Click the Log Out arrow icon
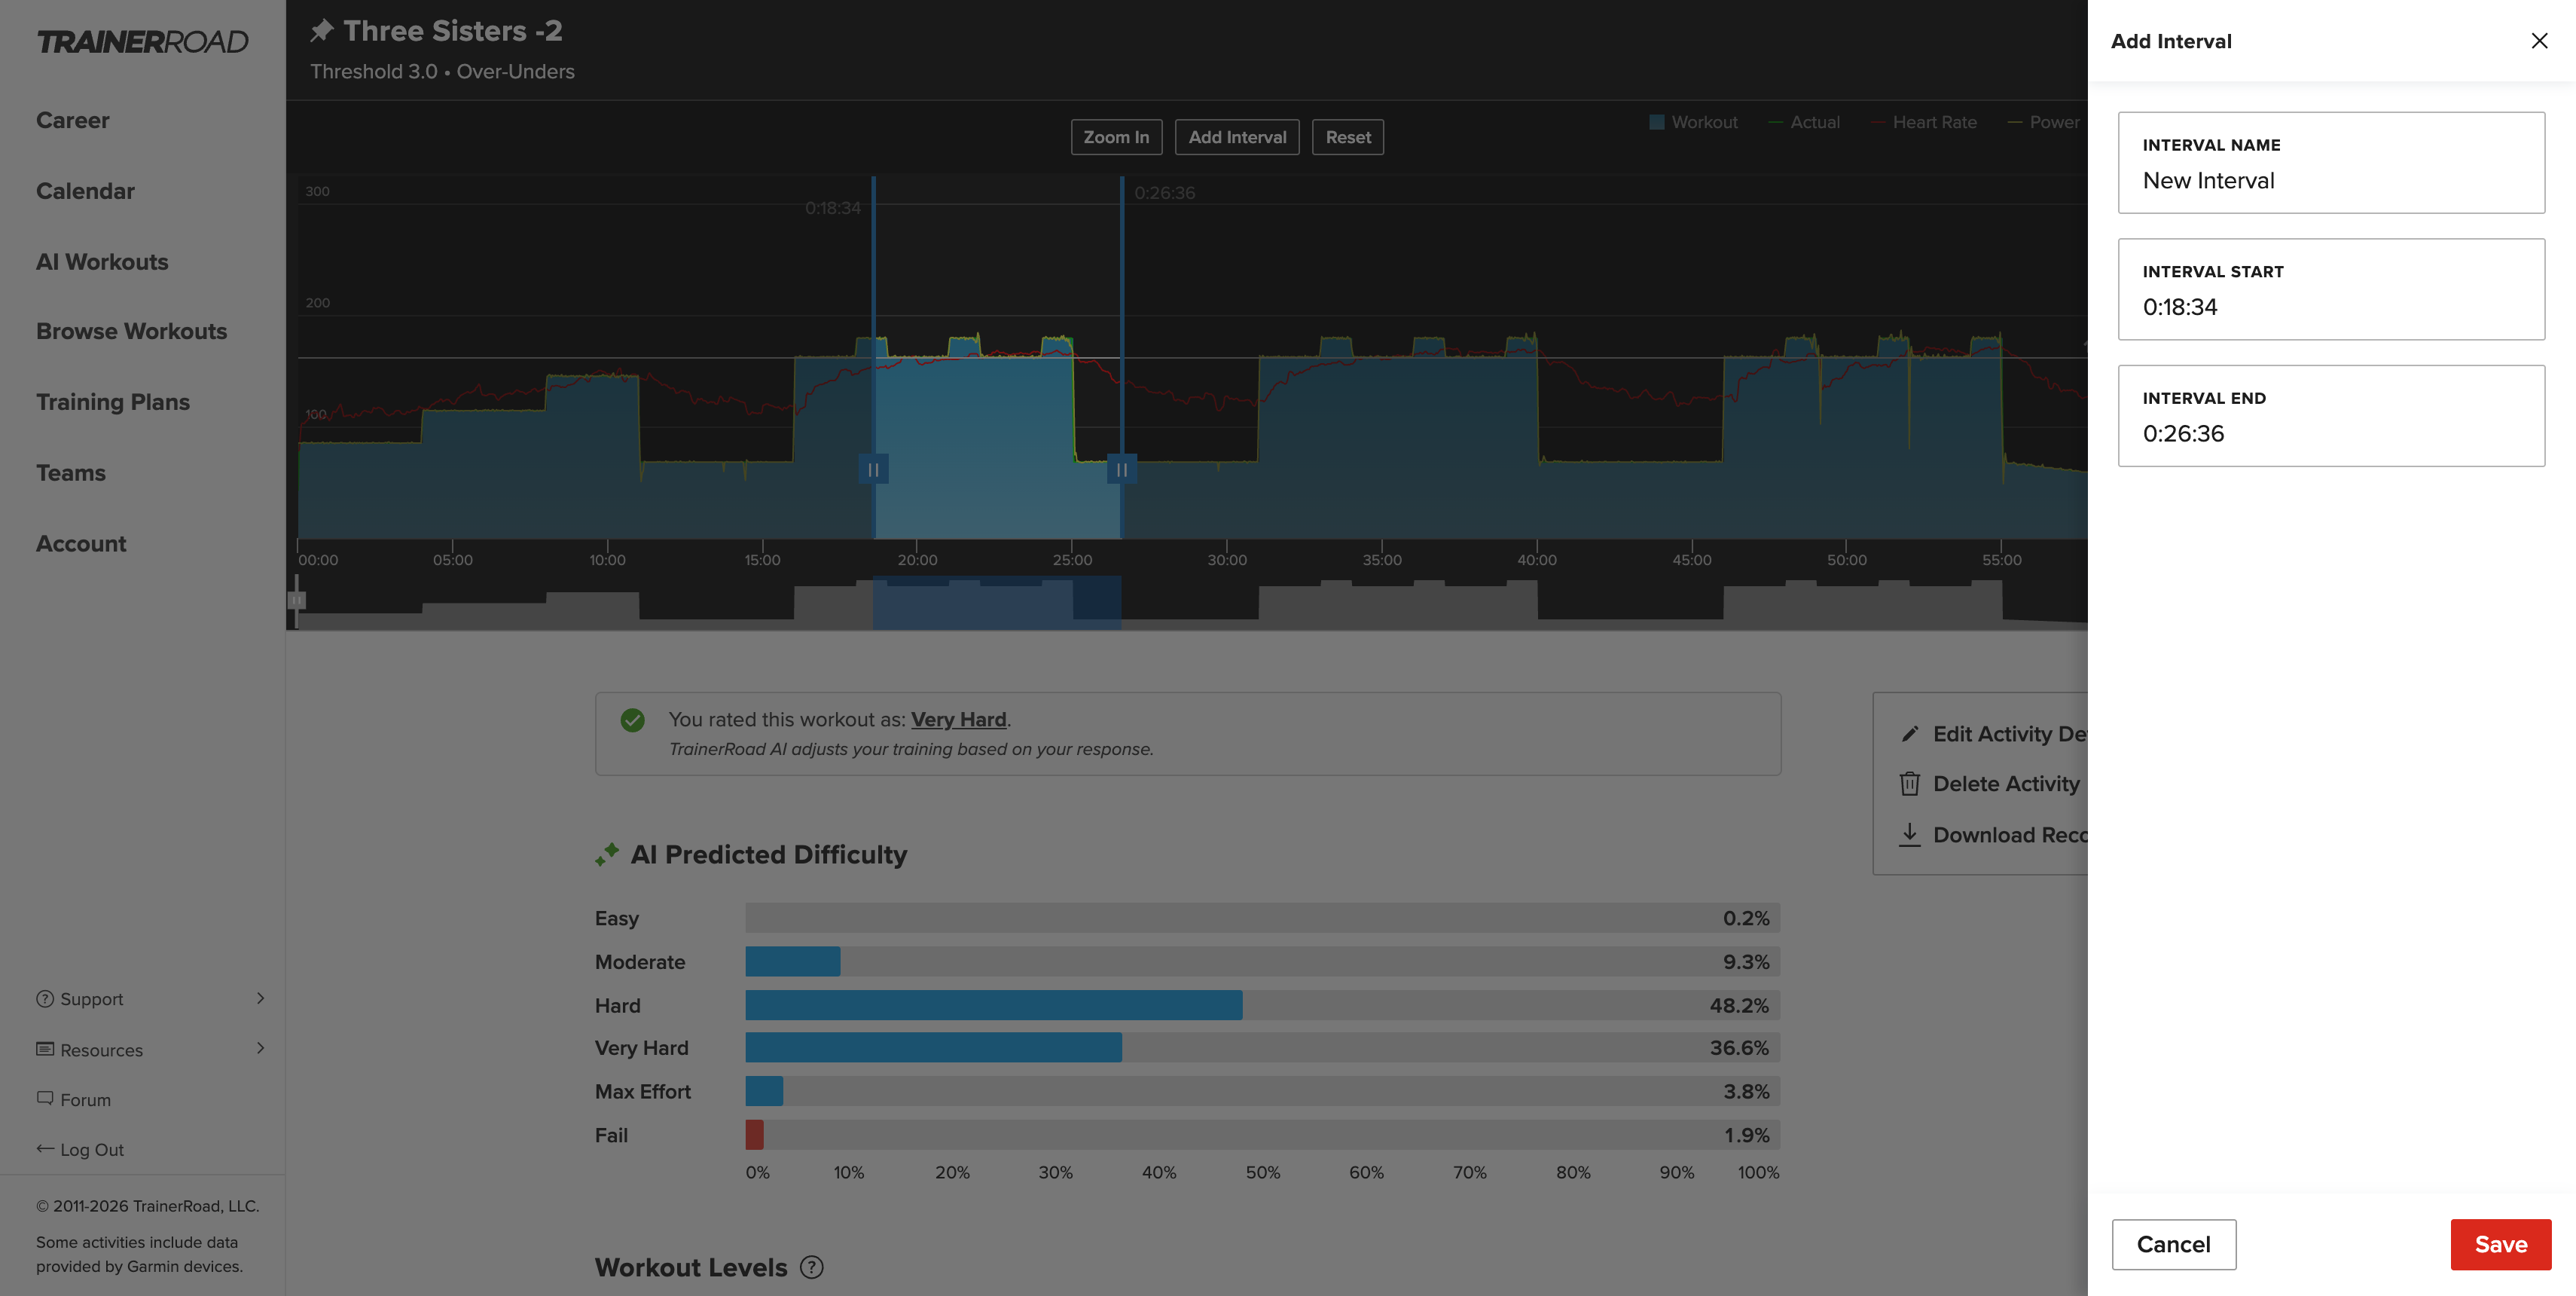This screenshot has width=2576, height=1296. [x=45, y=1148]
